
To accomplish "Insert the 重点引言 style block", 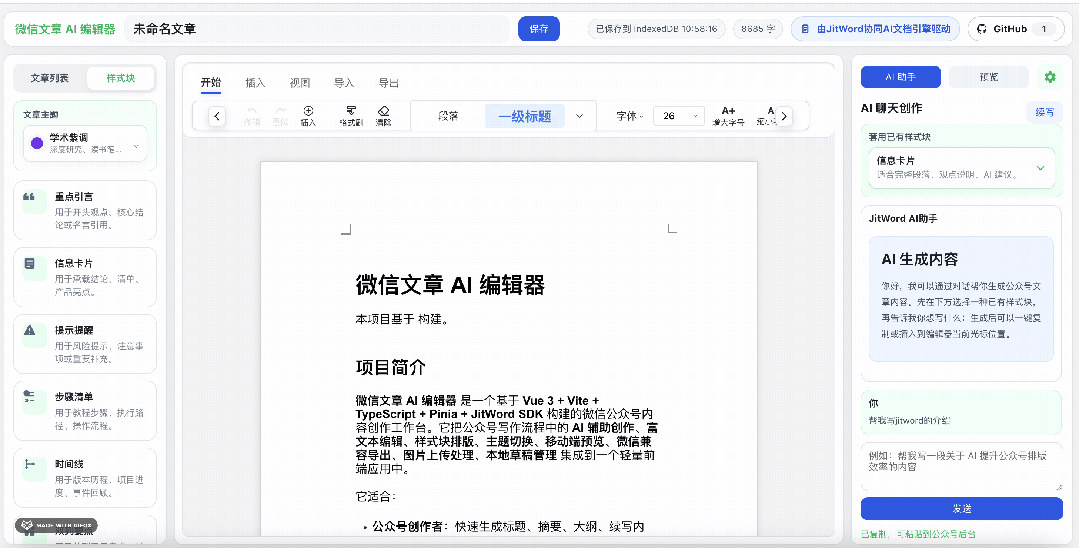I will [85, 211].
